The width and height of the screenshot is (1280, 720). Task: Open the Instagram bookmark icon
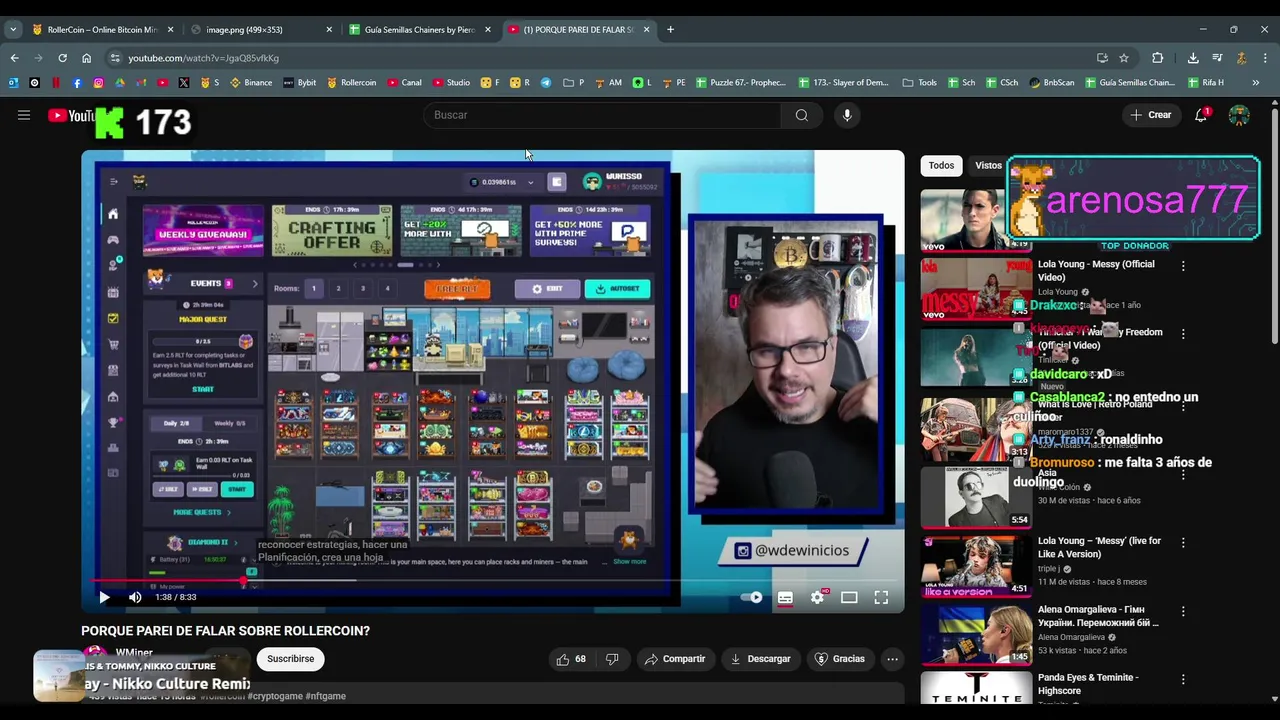click(98, 83)
